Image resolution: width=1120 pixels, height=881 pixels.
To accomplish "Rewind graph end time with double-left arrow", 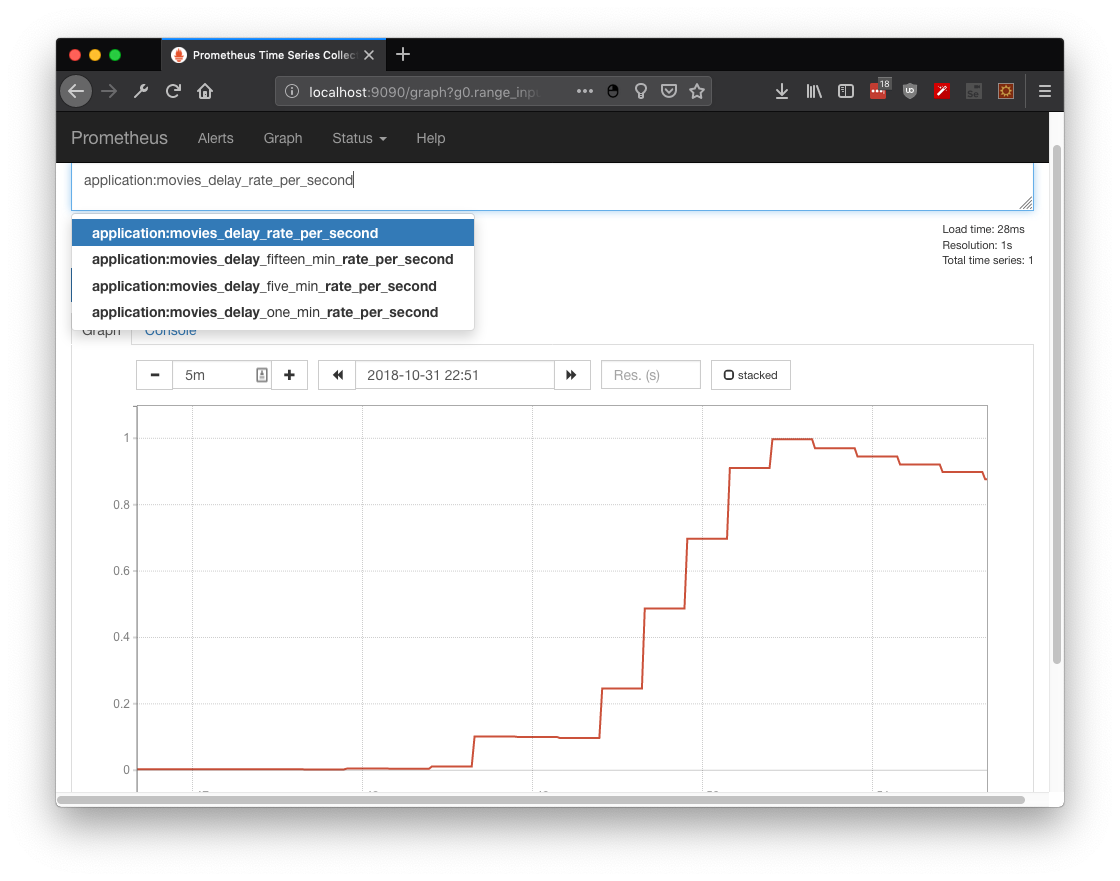I will pos(337,375).
